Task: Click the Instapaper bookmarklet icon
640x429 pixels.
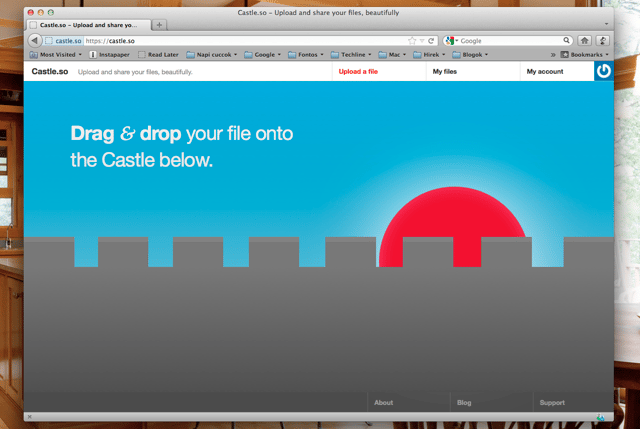Action: point(93,54)
